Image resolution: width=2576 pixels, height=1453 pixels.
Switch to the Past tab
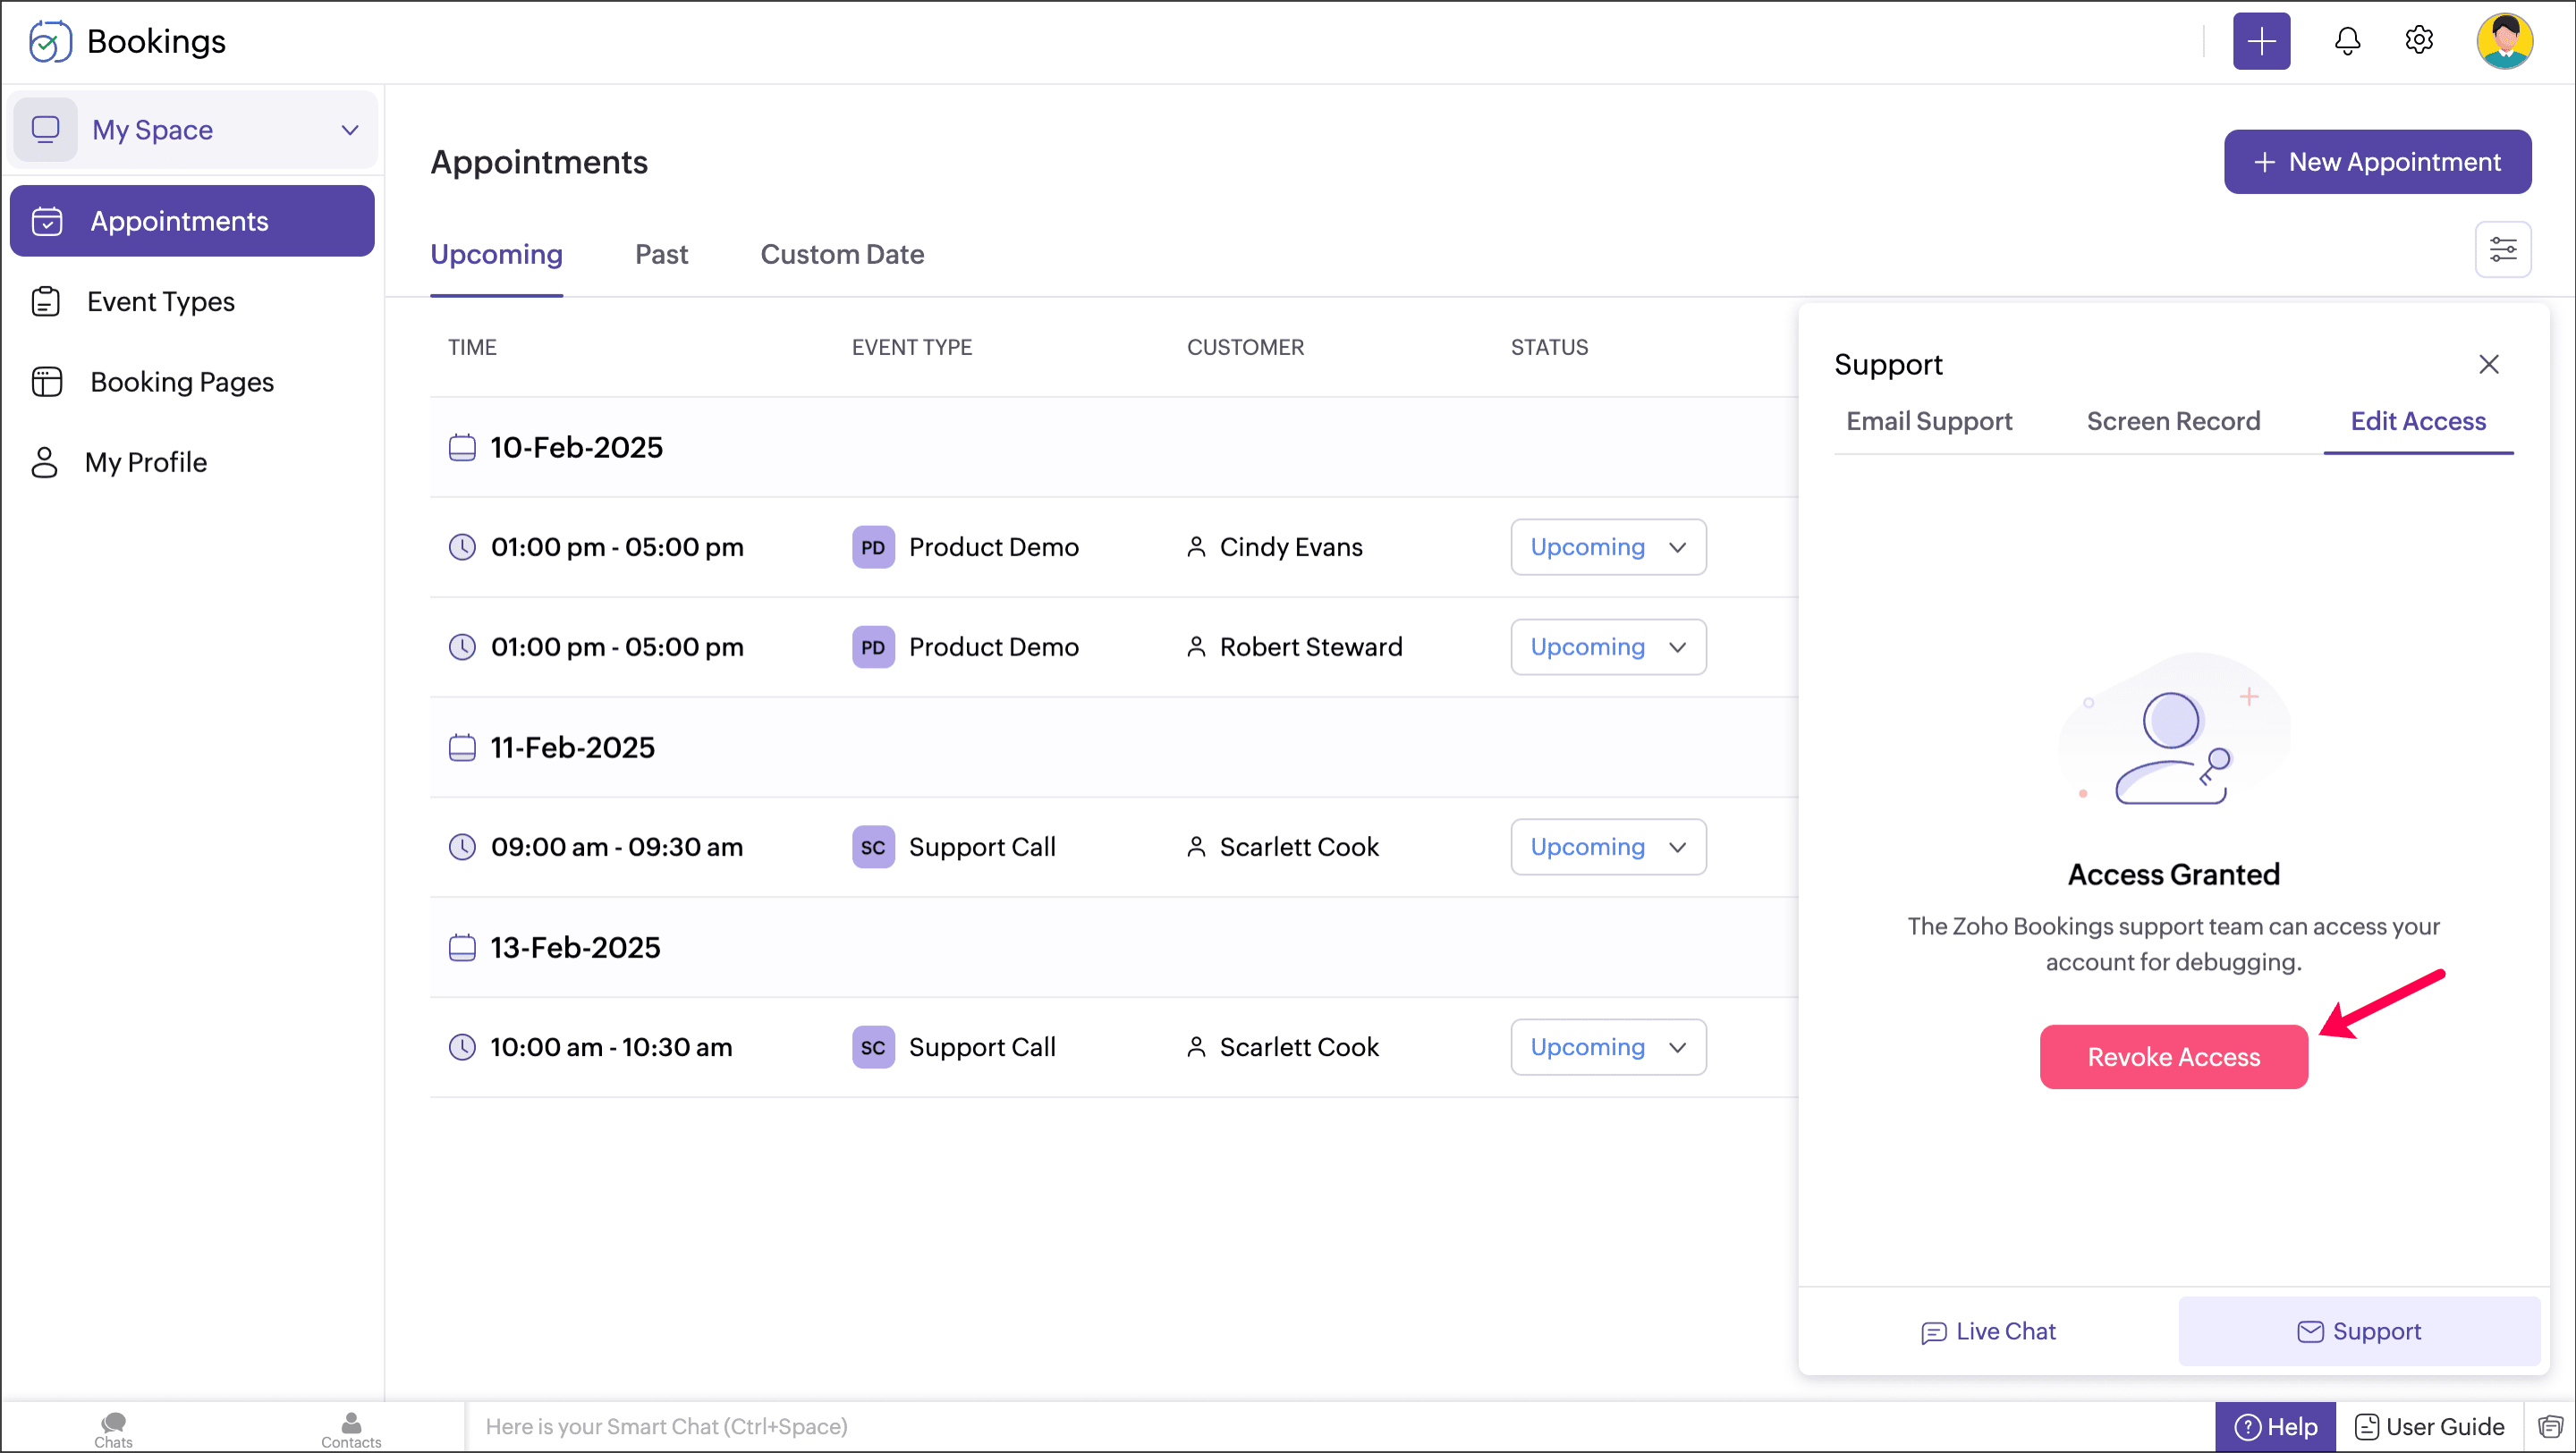point(661,254)
